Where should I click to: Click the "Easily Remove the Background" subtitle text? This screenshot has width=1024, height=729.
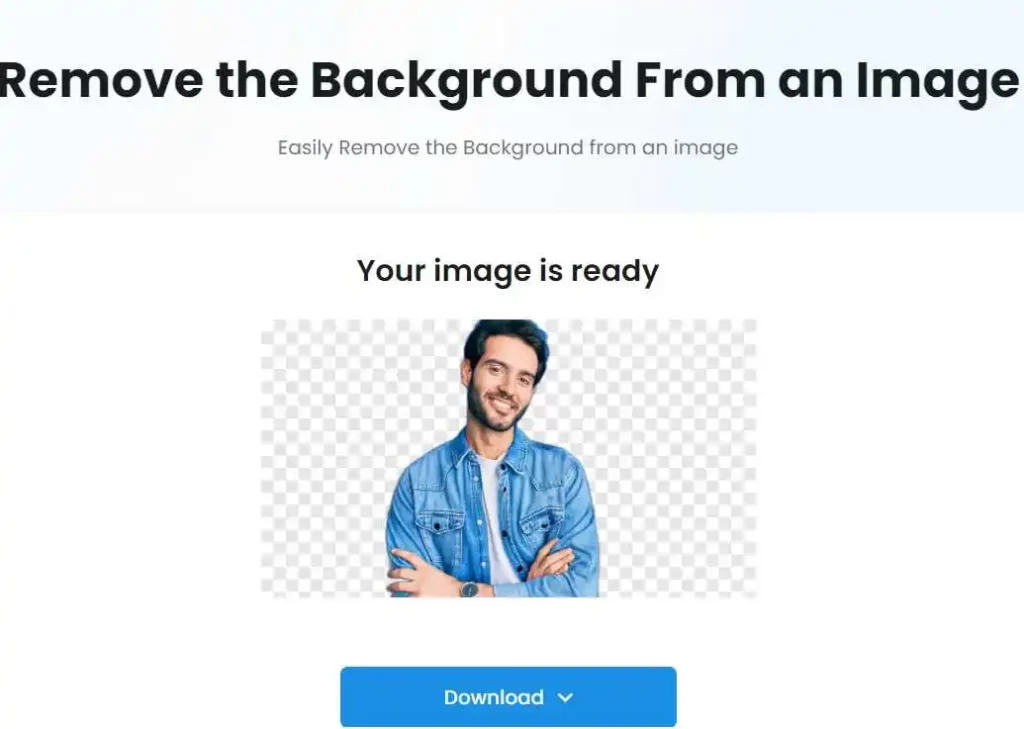coord(508,148)
